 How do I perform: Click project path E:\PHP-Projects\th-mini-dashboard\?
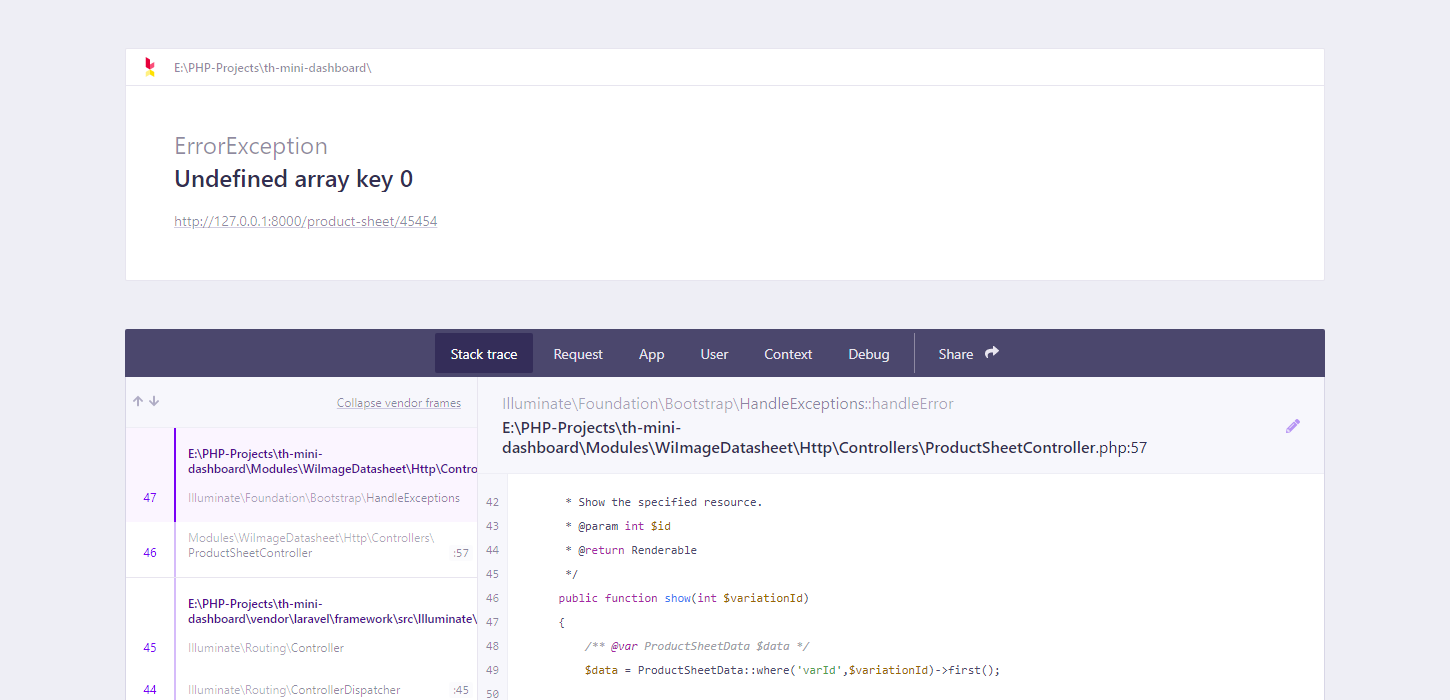[x=273, y=67]
